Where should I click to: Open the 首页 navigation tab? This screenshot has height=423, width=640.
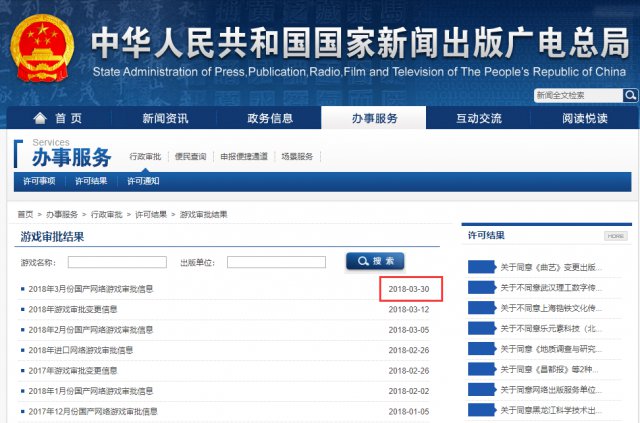click(x=59, y=118)
